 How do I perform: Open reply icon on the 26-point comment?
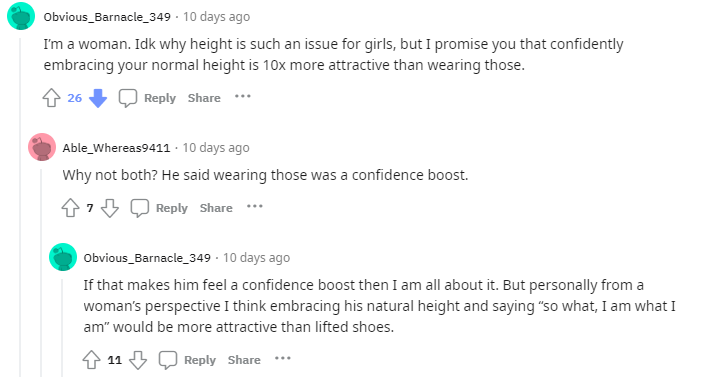(x=128, y=98)
